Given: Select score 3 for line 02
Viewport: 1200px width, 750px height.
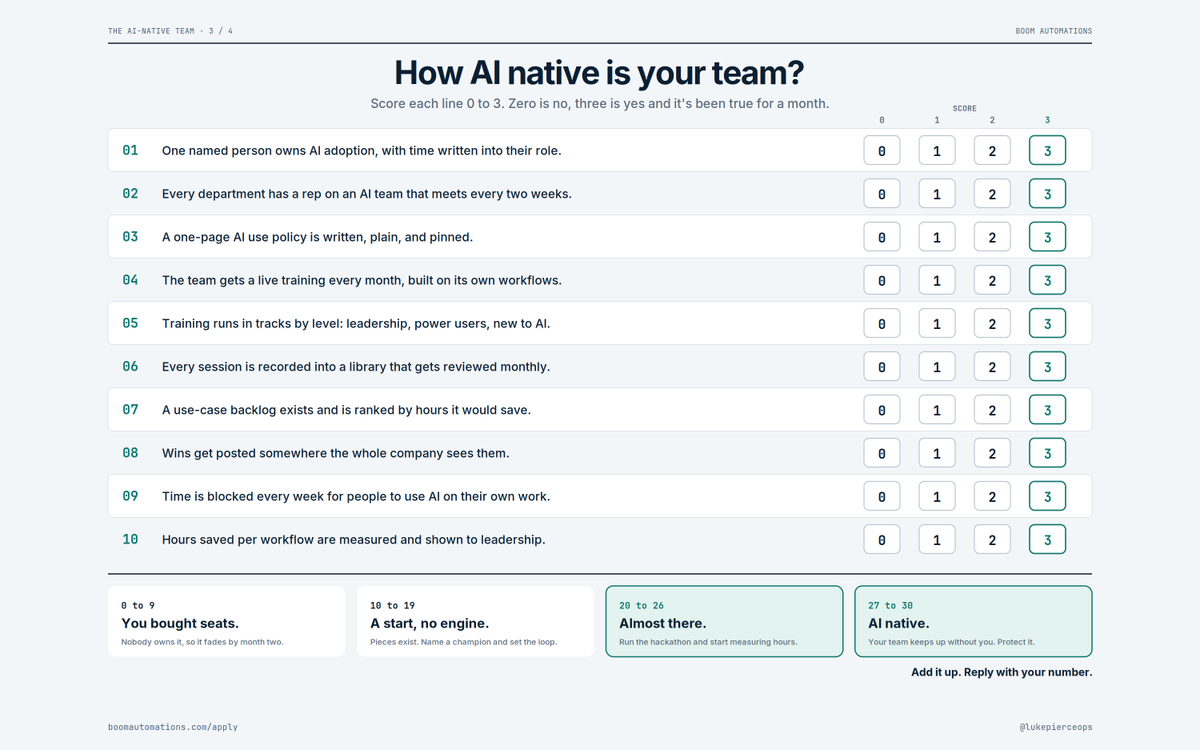Looking at the screenshot, I should [x=1047, y=194].
